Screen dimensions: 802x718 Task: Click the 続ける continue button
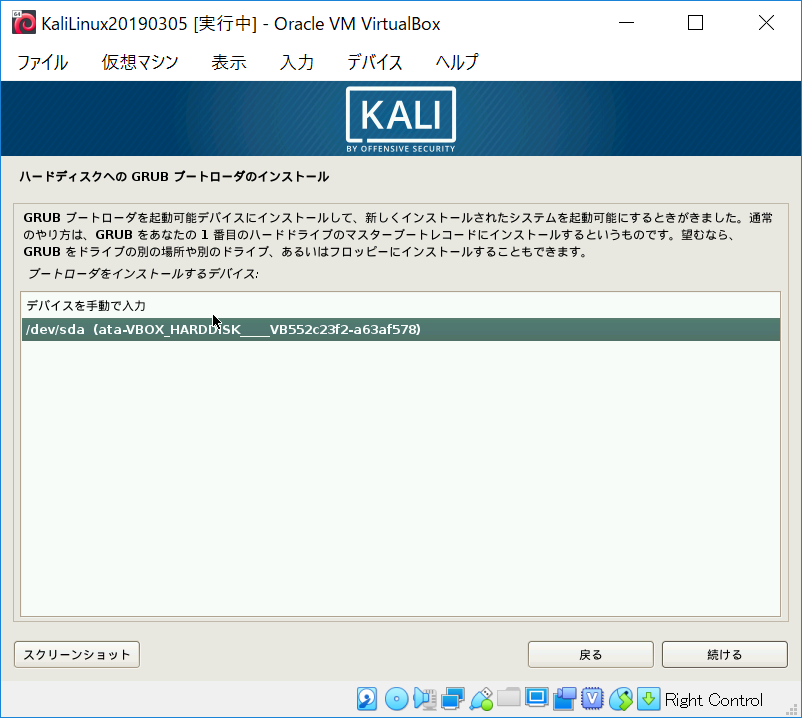[x=725, y=655]
